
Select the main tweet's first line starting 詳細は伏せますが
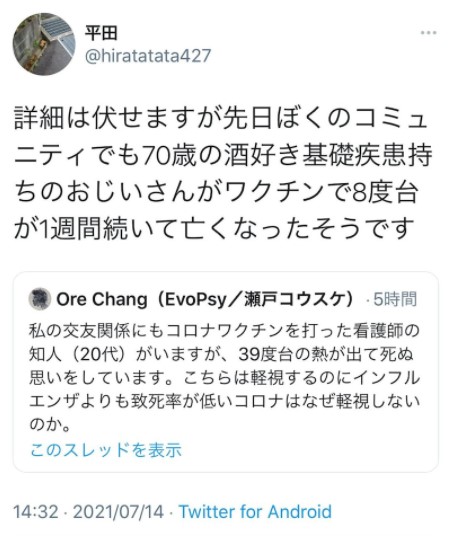[x=221, y=119]
